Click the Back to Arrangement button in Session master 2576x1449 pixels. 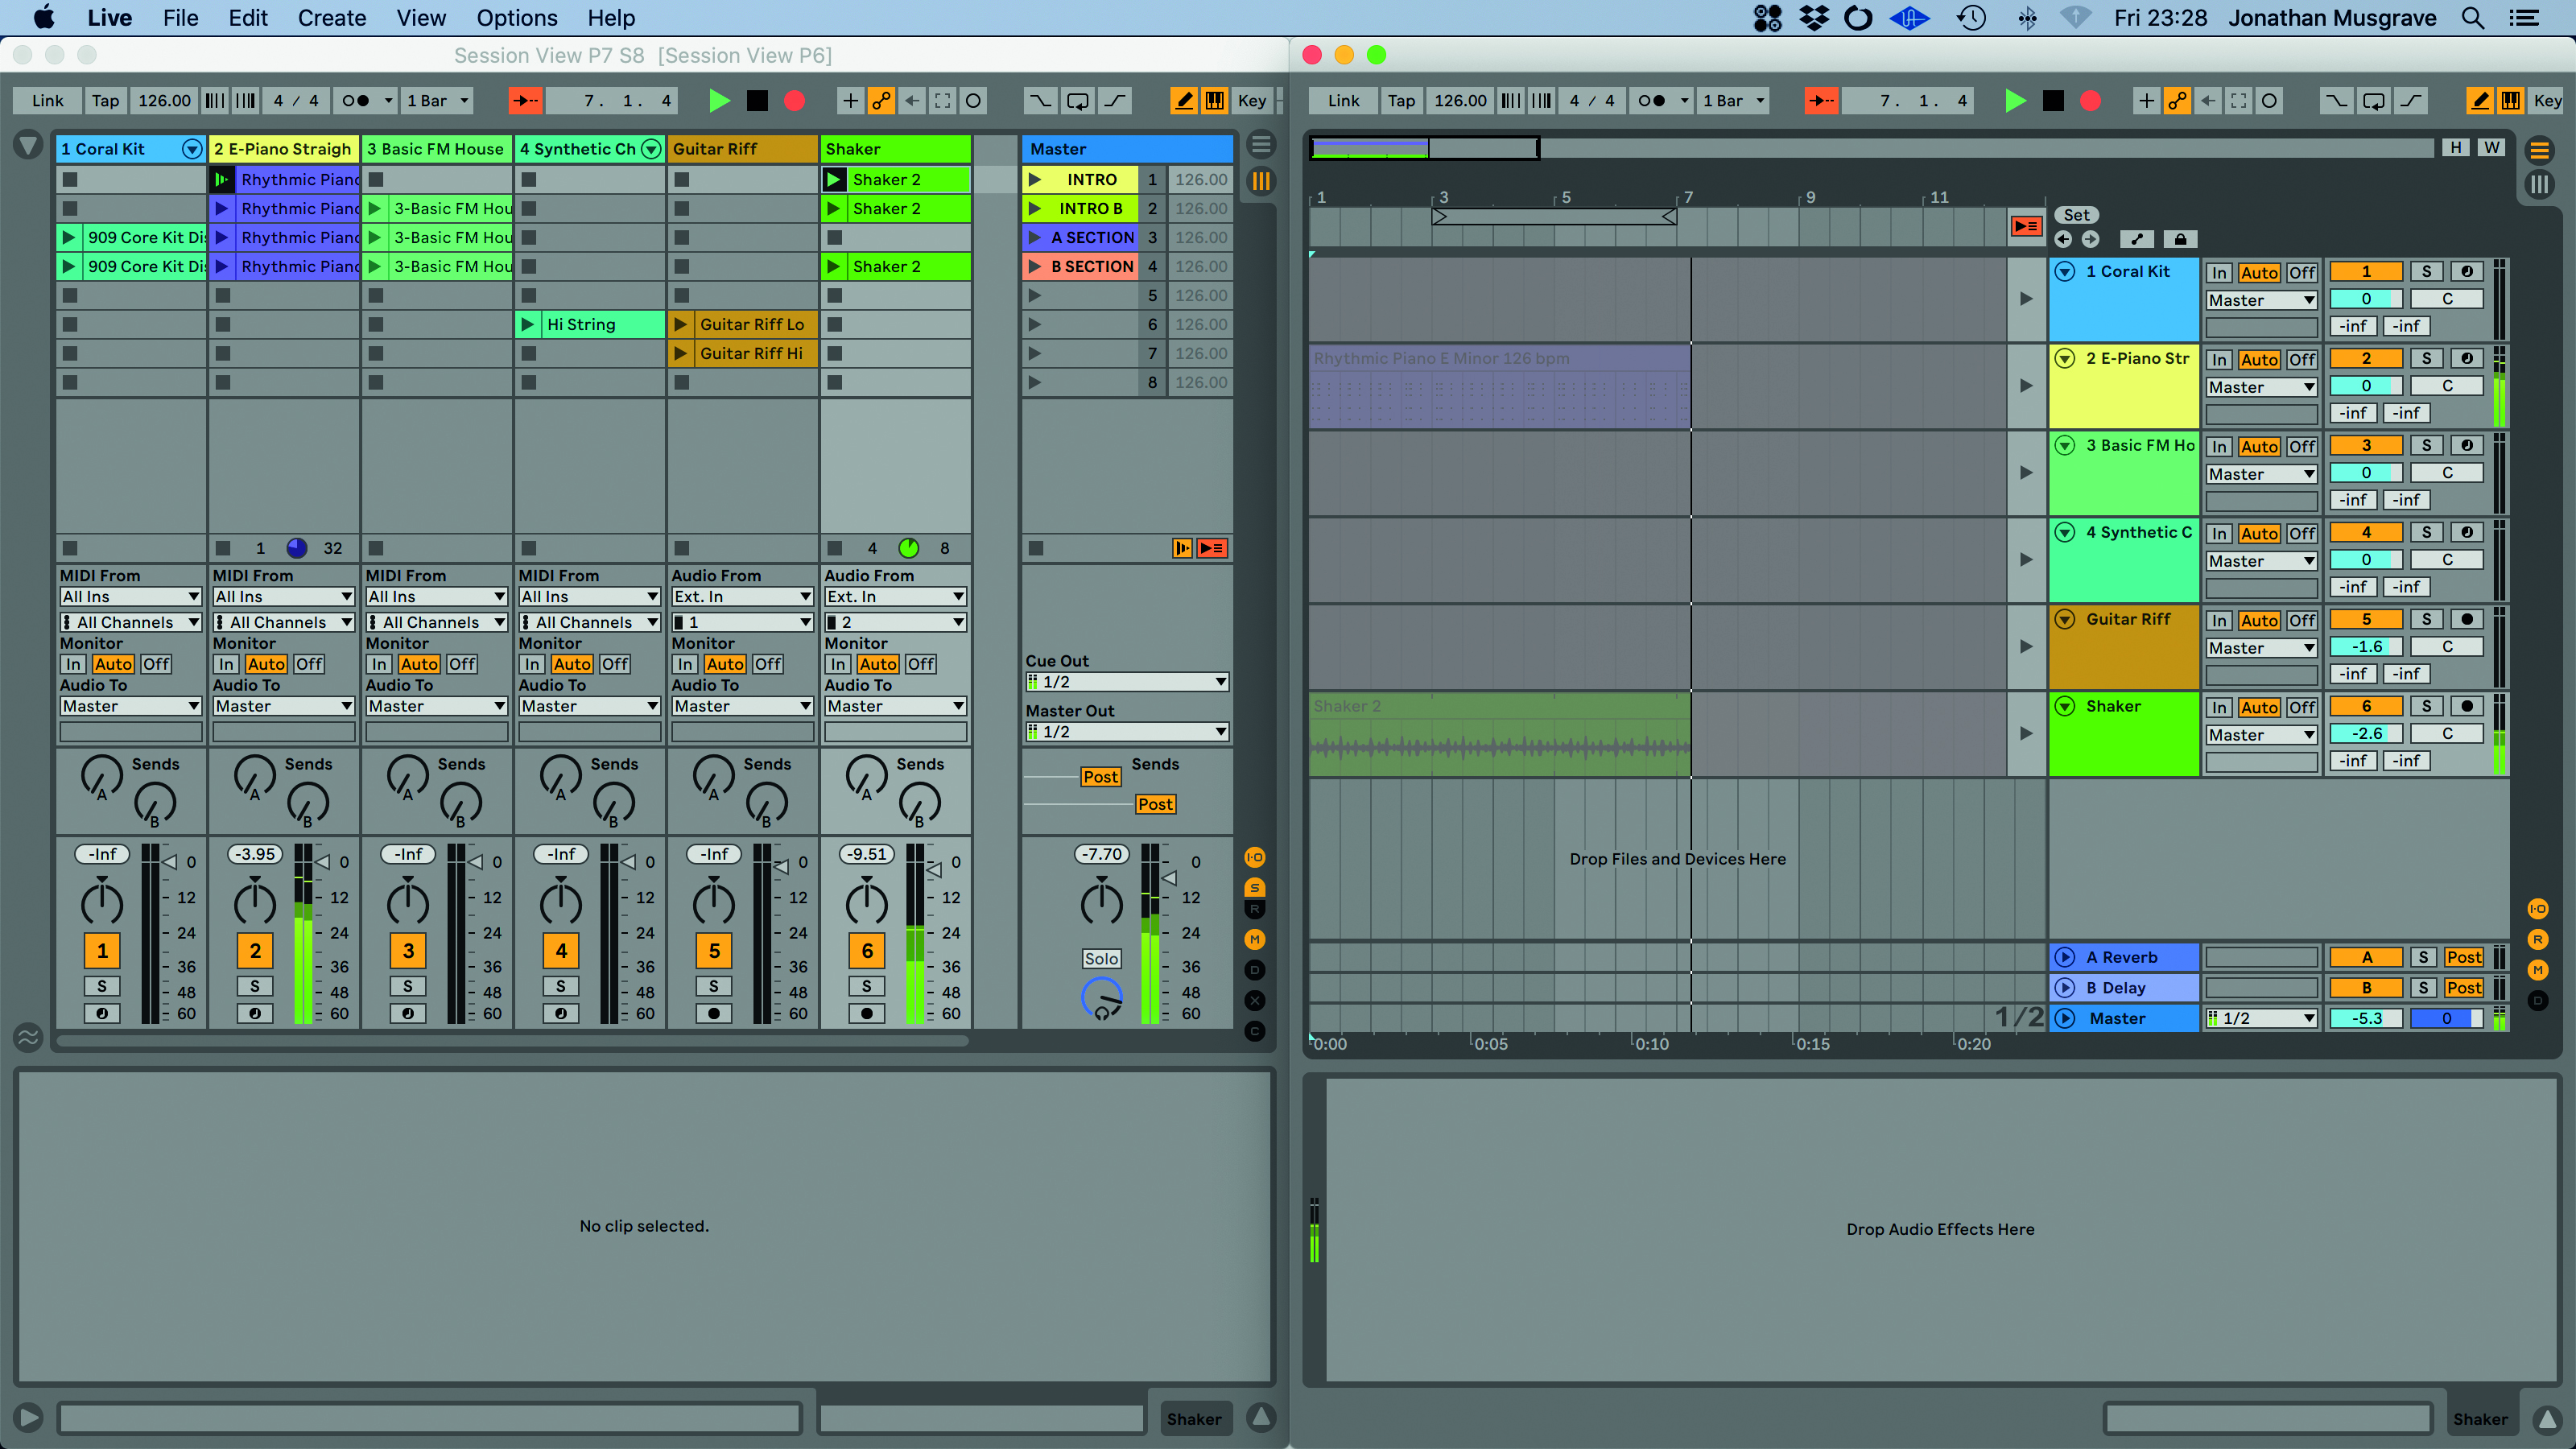pyautogui.click(x=1212, y=548)
